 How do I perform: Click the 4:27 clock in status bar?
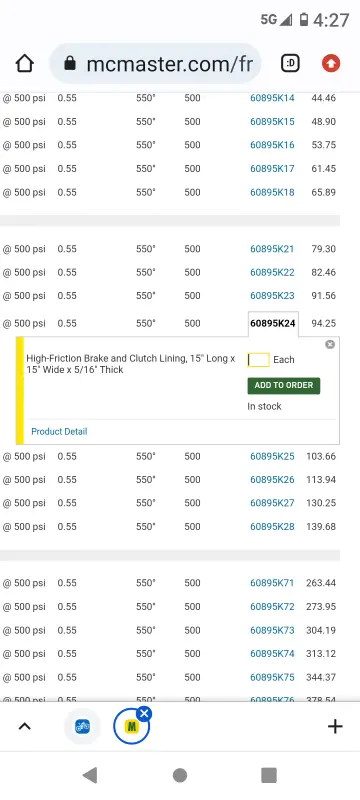331,20
